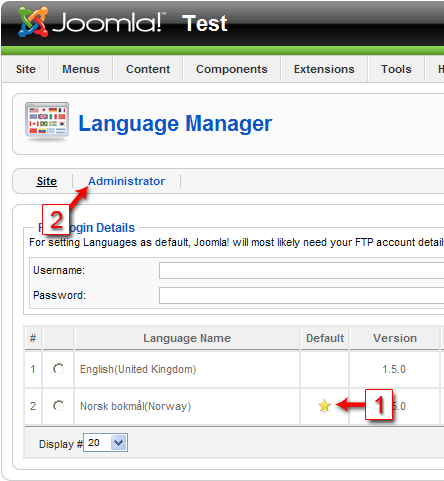Screen dimensions: 444x481
Task: Open the Extensions menu
Action: tap(324, 69)
